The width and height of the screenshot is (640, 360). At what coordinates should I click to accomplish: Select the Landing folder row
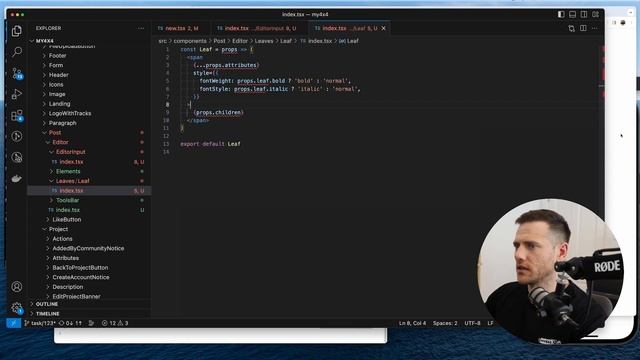point(89,104)
